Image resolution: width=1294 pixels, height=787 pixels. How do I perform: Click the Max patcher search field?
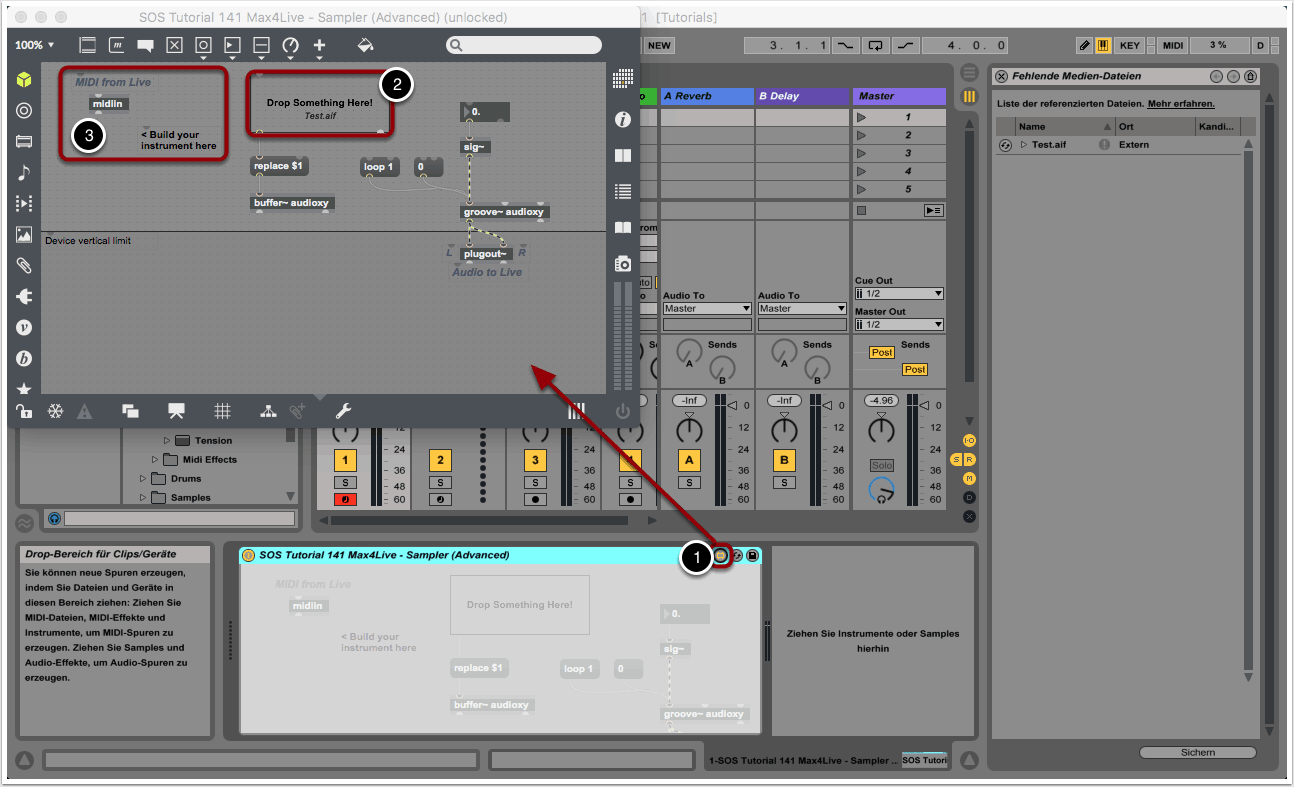525,45
